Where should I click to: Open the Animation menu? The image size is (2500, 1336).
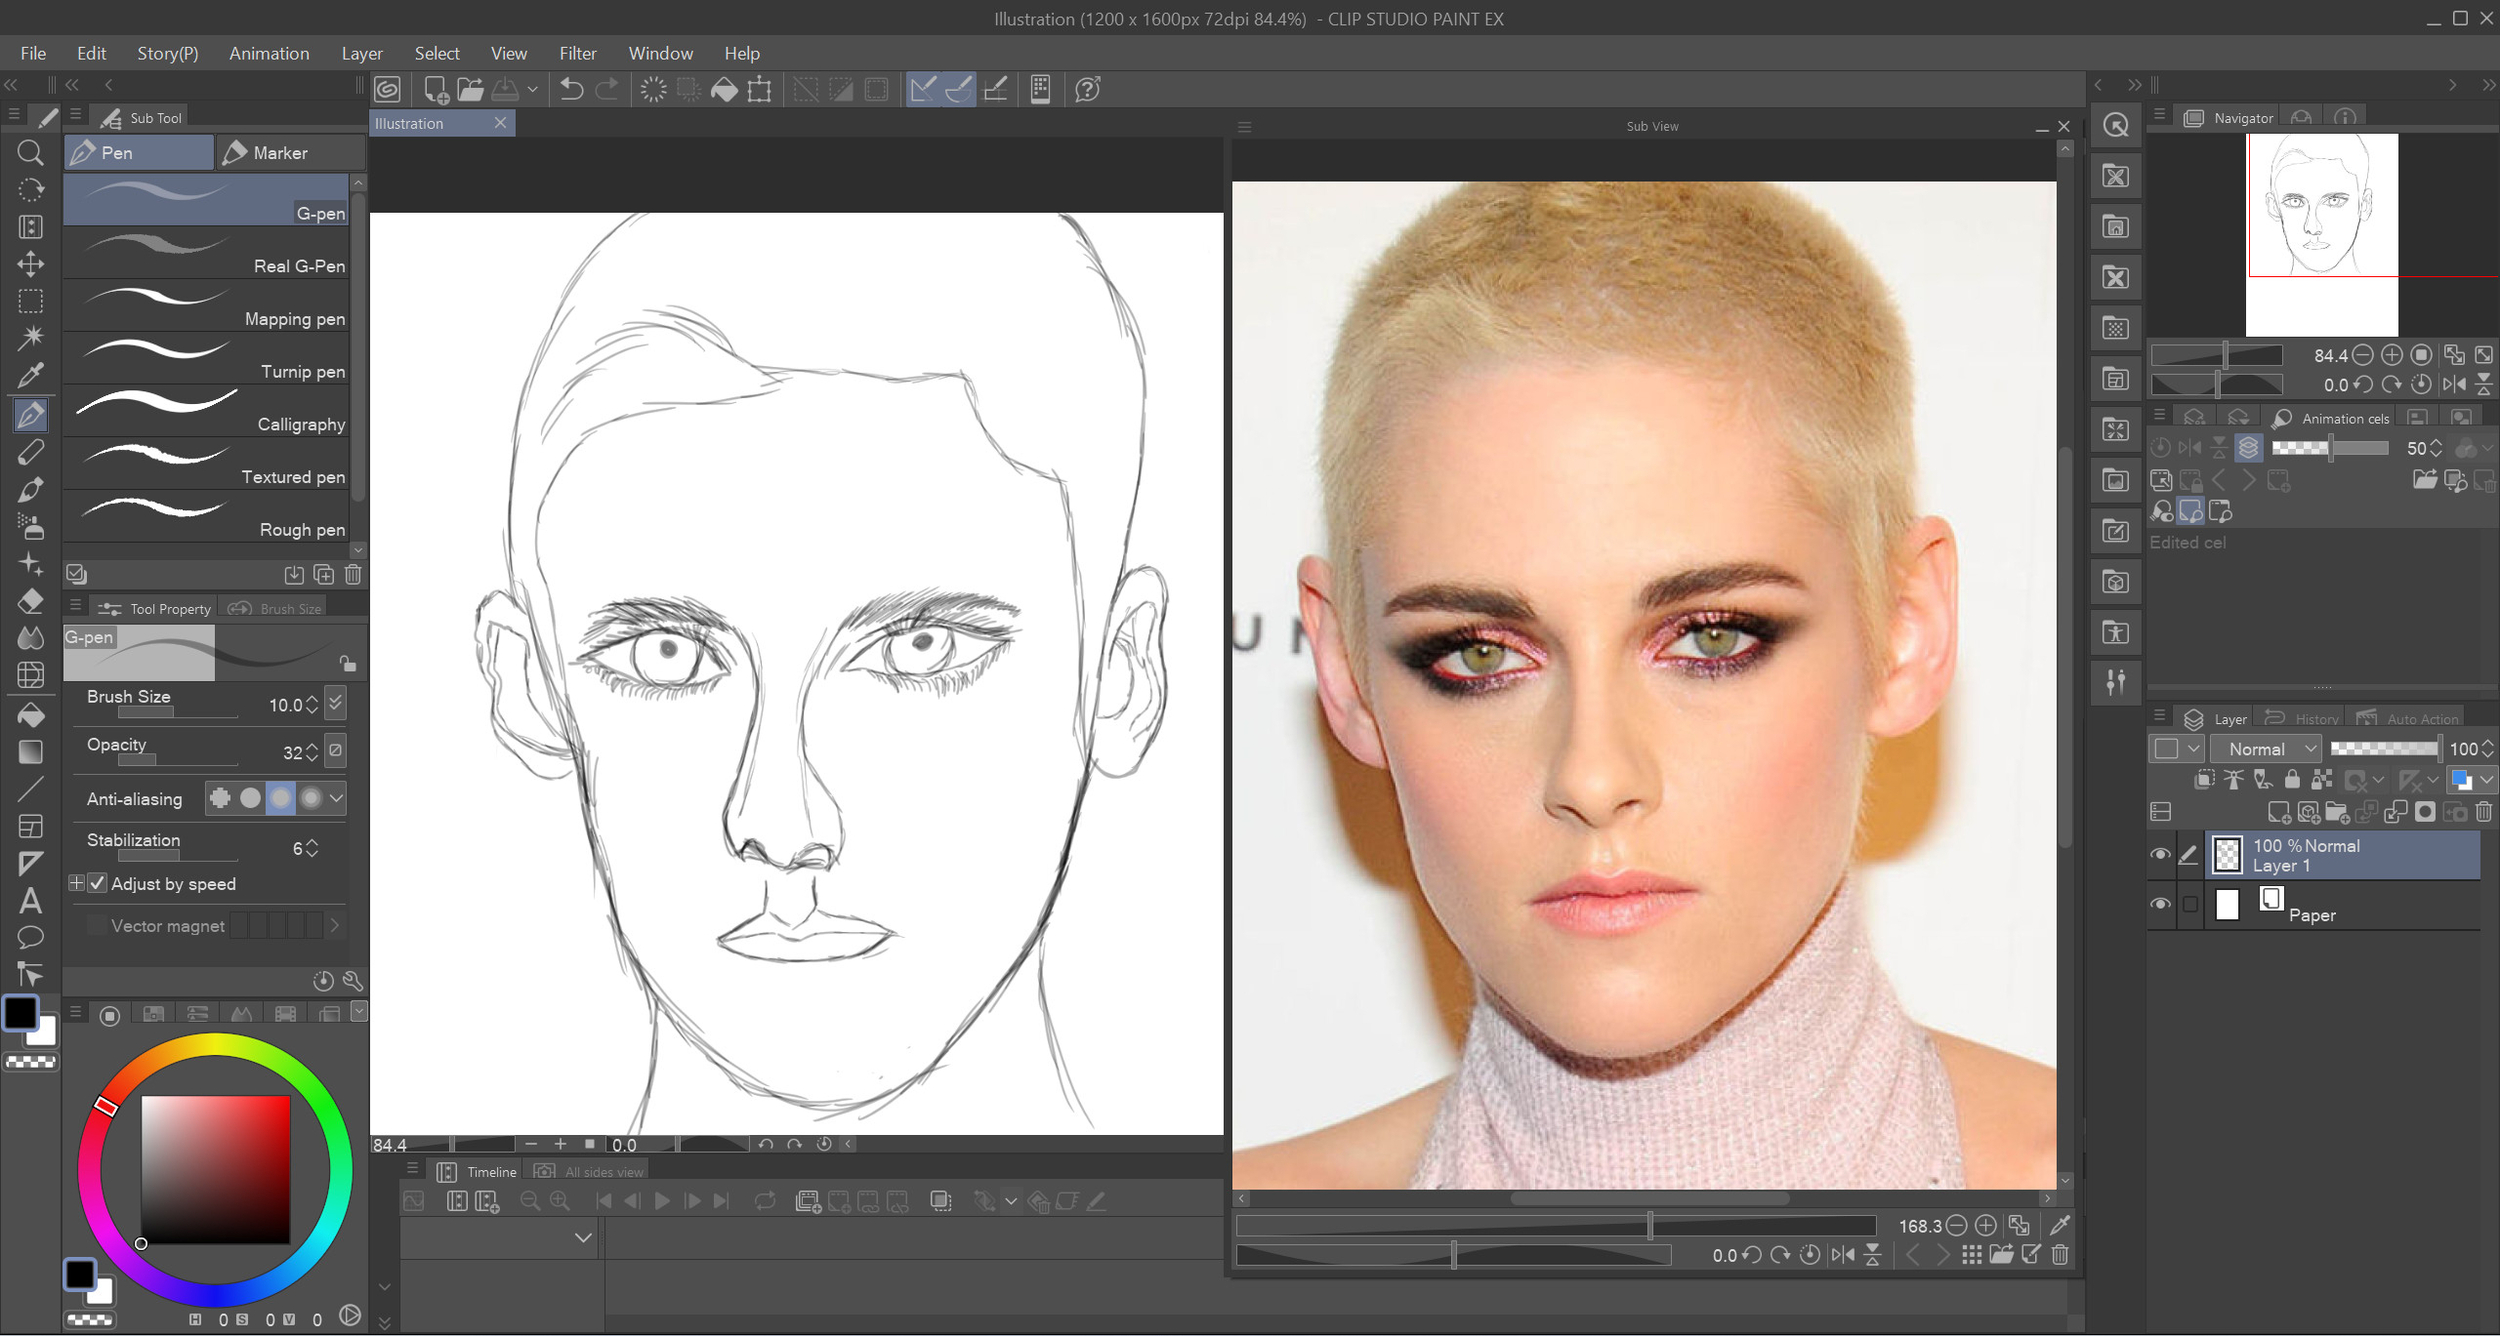tap(268, 53)
